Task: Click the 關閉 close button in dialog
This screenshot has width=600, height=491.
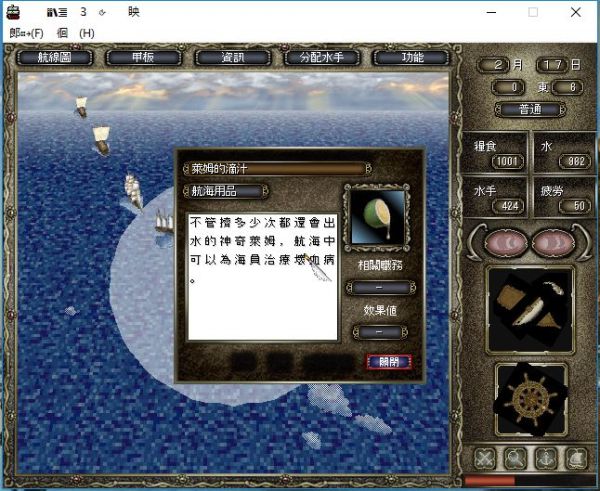Action: 389,362
